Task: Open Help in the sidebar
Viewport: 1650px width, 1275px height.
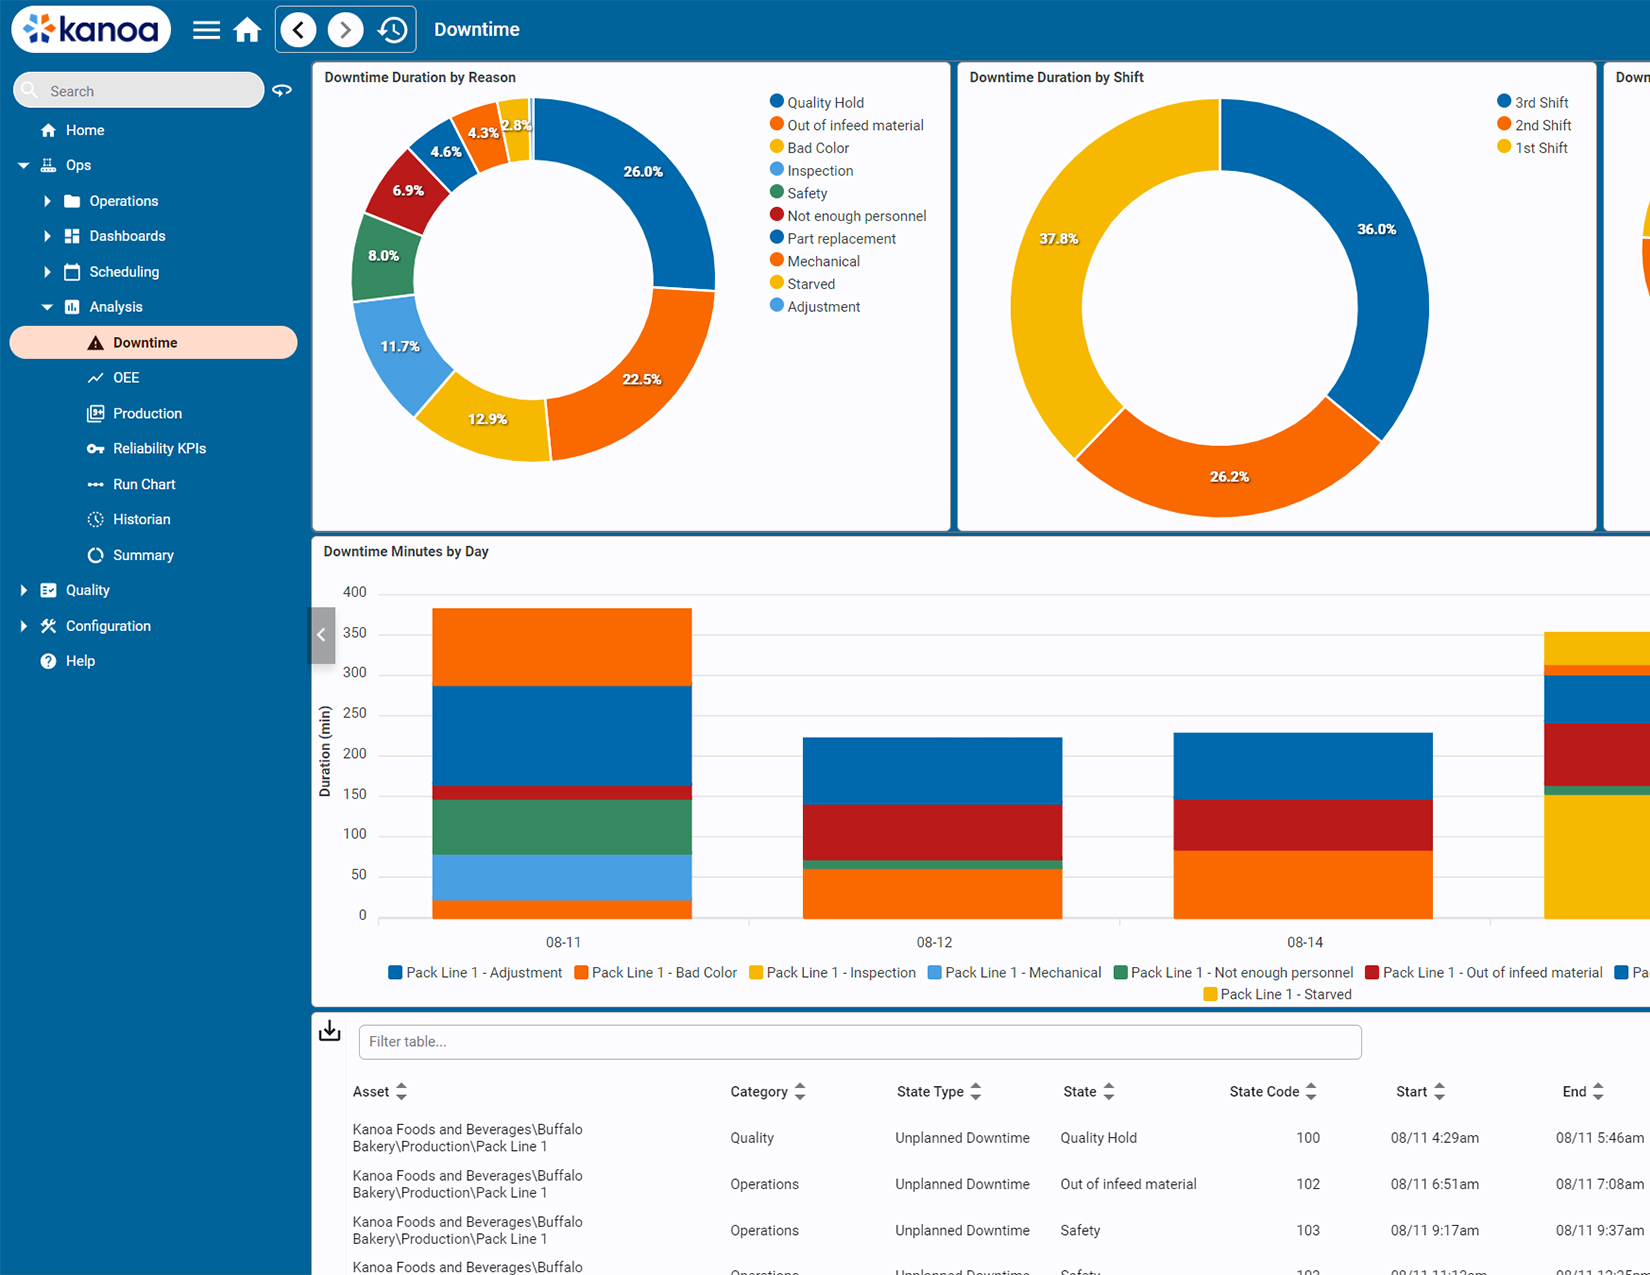Action: click(x=80, y=661)
